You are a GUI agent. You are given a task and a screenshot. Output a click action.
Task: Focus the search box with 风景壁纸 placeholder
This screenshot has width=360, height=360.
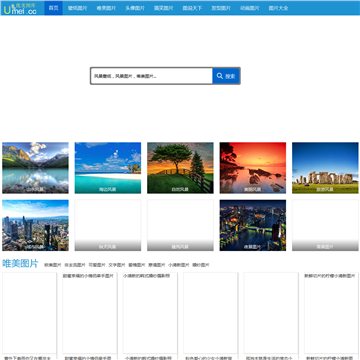[x=152, y=76]
